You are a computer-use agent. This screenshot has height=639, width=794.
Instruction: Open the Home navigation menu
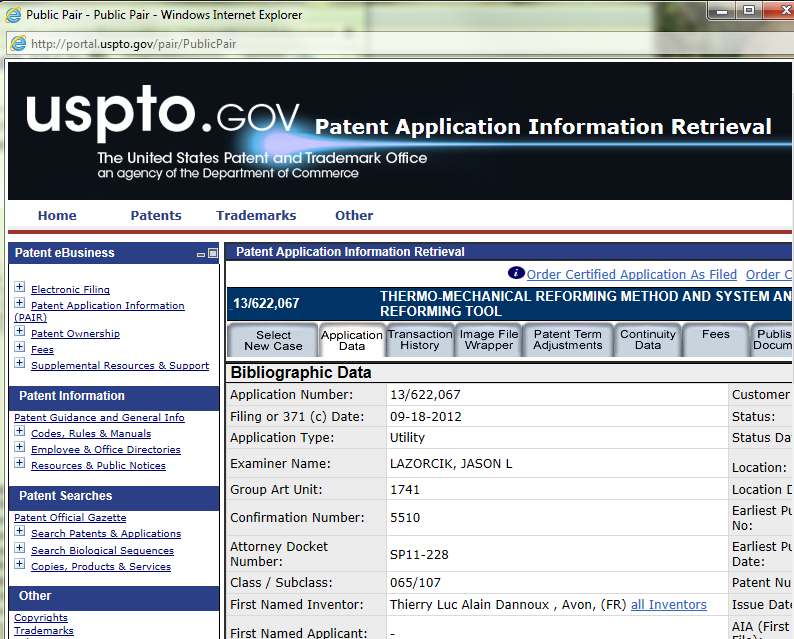[57, 215]
